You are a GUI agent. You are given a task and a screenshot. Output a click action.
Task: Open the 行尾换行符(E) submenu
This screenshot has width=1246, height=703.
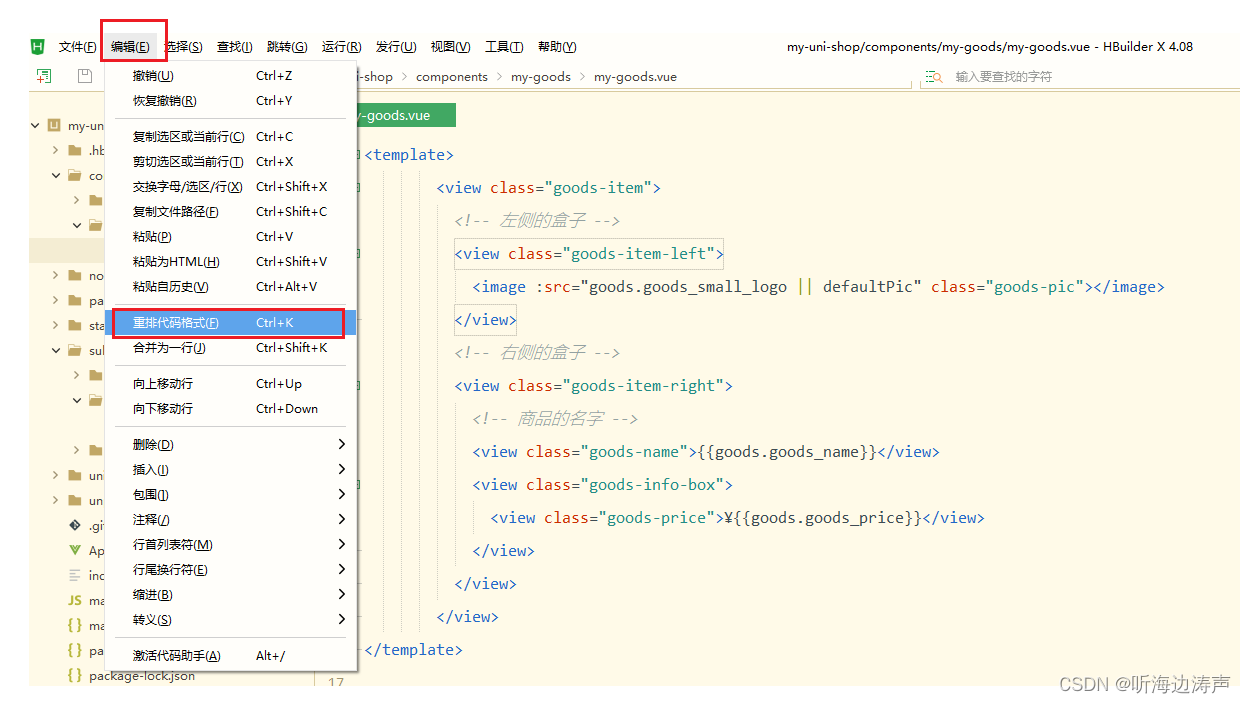click(230, 569)
